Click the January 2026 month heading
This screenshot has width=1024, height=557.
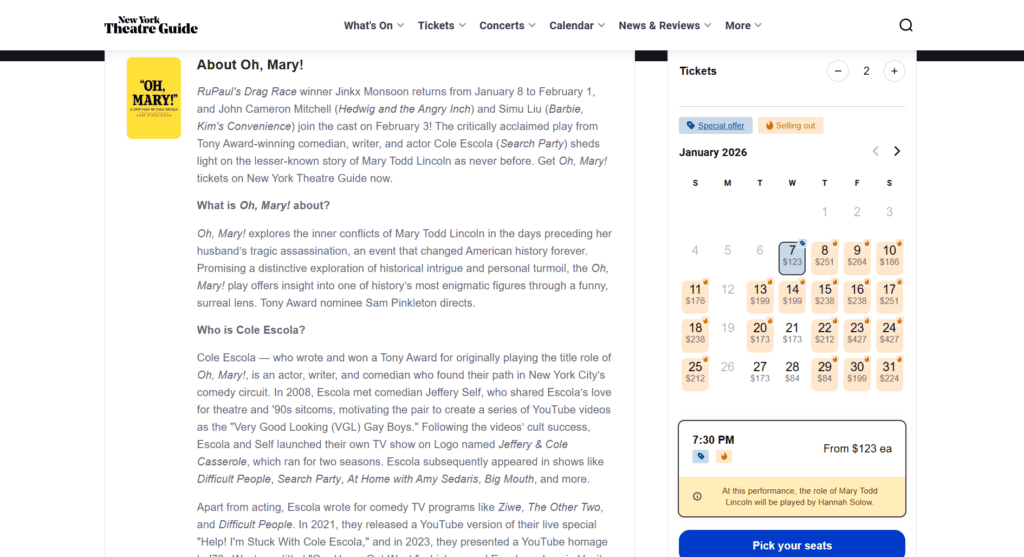(x=712, y=152)
